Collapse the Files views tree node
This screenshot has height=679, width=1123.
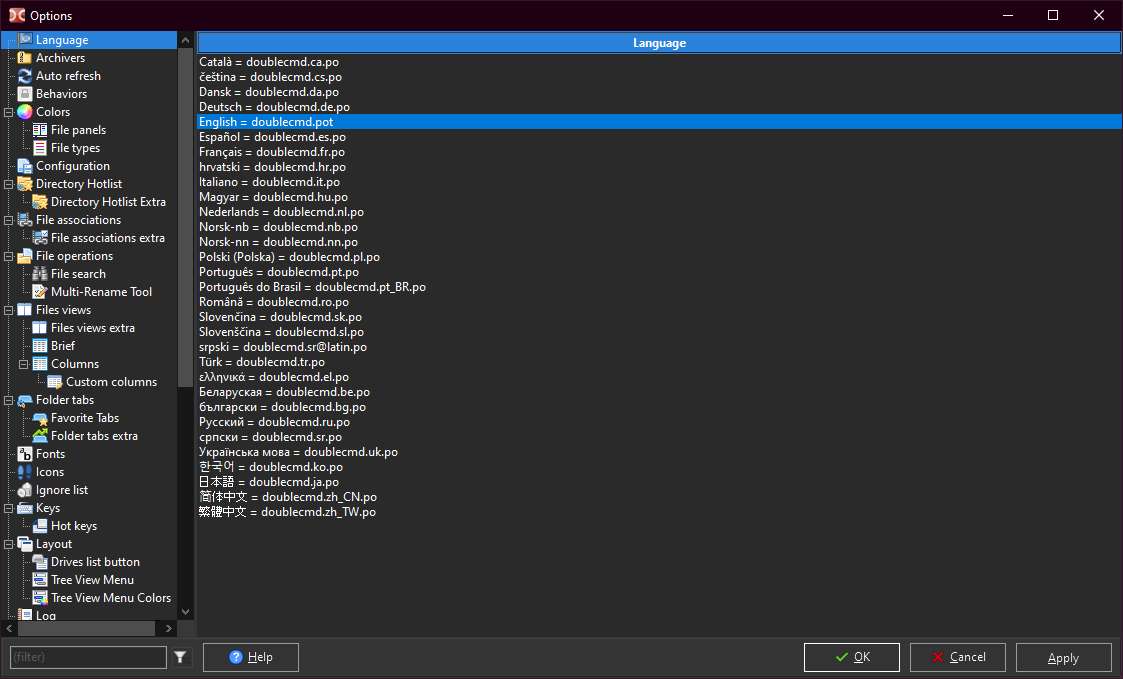click(x=9, y=310)
